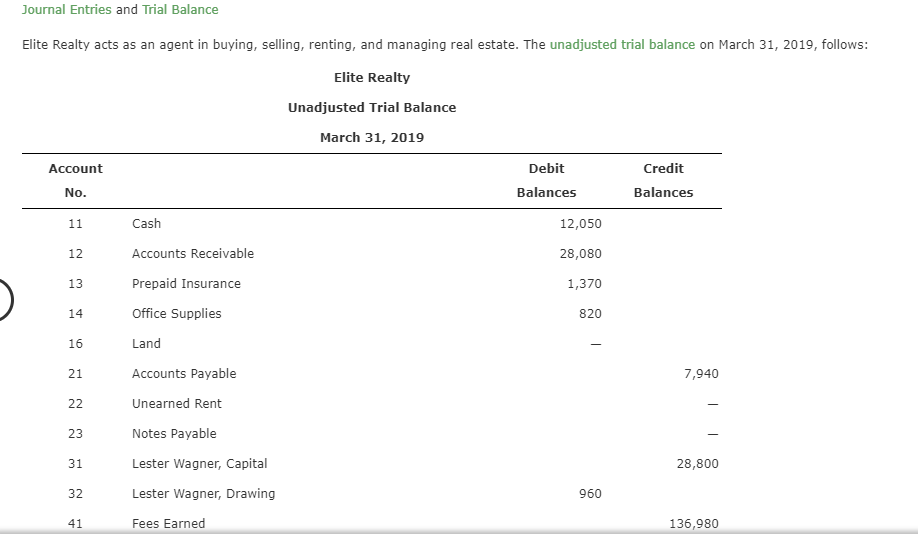Image resolution: width=918 pixels, height=536 pixels.
Task: Select the Accounts Payable account name
Action: coord(184,374)
